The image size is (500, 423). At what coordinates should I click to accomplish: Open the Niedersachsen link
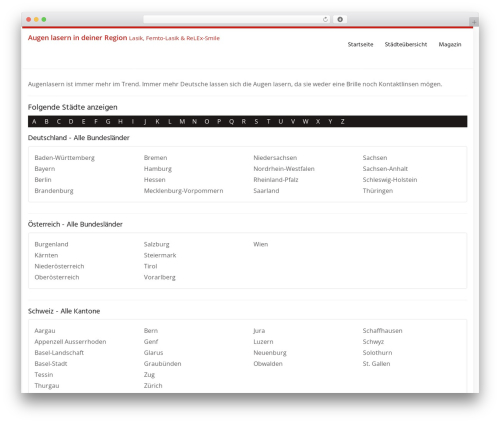coord(275,158)
